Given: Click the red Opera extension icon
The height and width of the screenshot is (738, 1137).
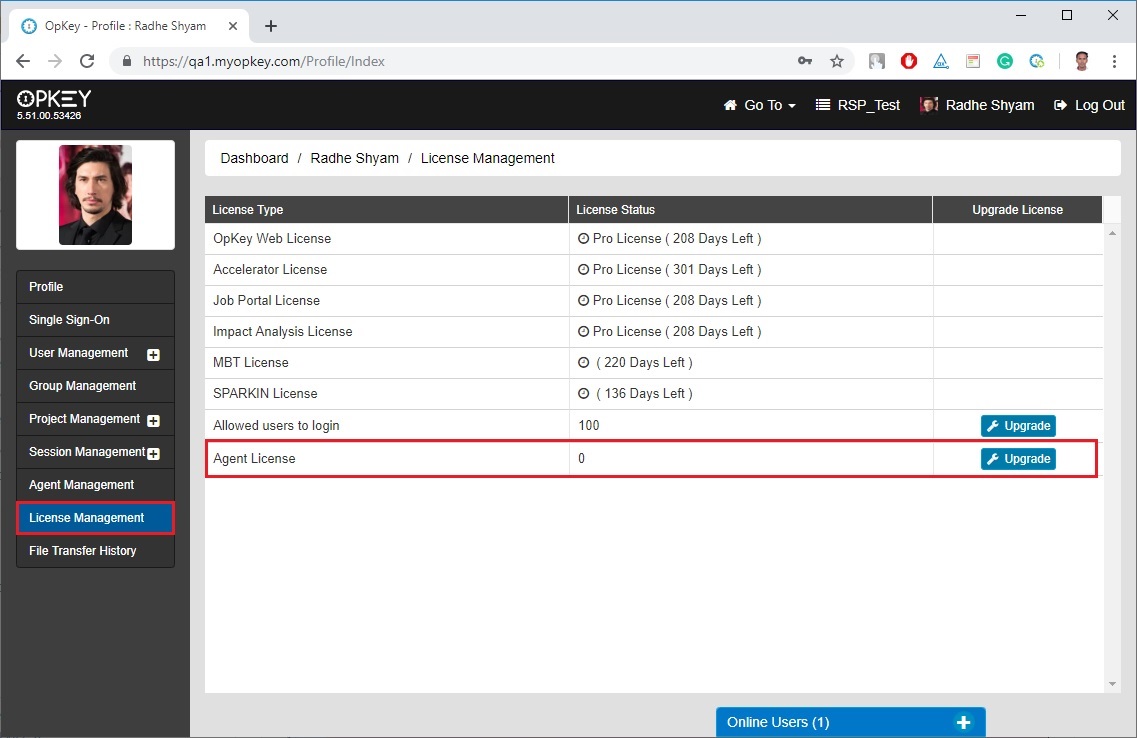Looking at the screenshot, I should pyautogui.click(x=909, y=62).
